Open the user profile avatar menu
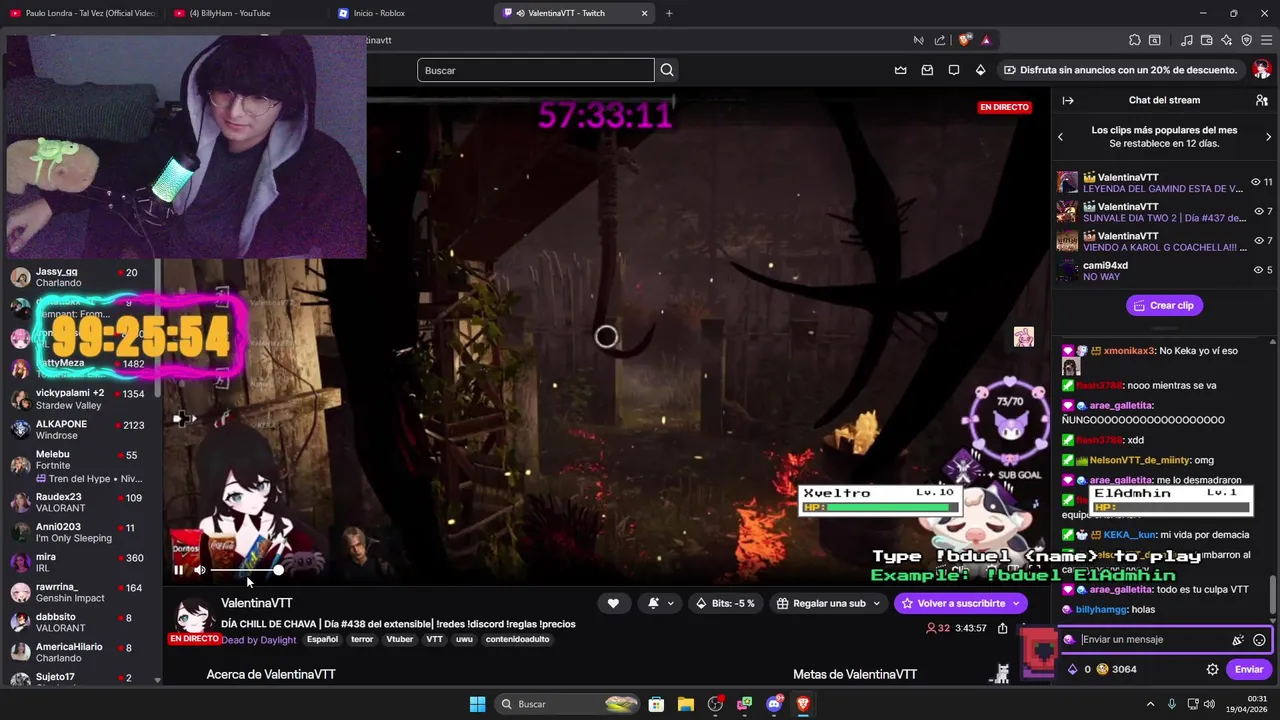 1262,70
